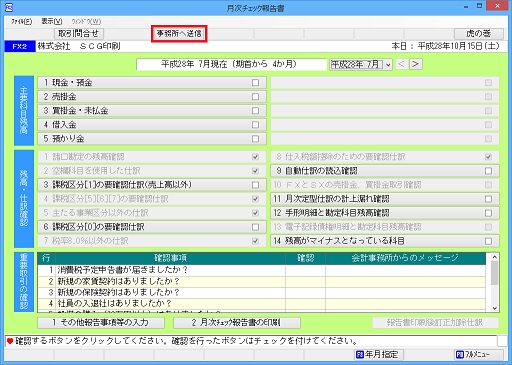Open the 1 現金・預金 balance check
512x365 pixels.
[152, 83]
